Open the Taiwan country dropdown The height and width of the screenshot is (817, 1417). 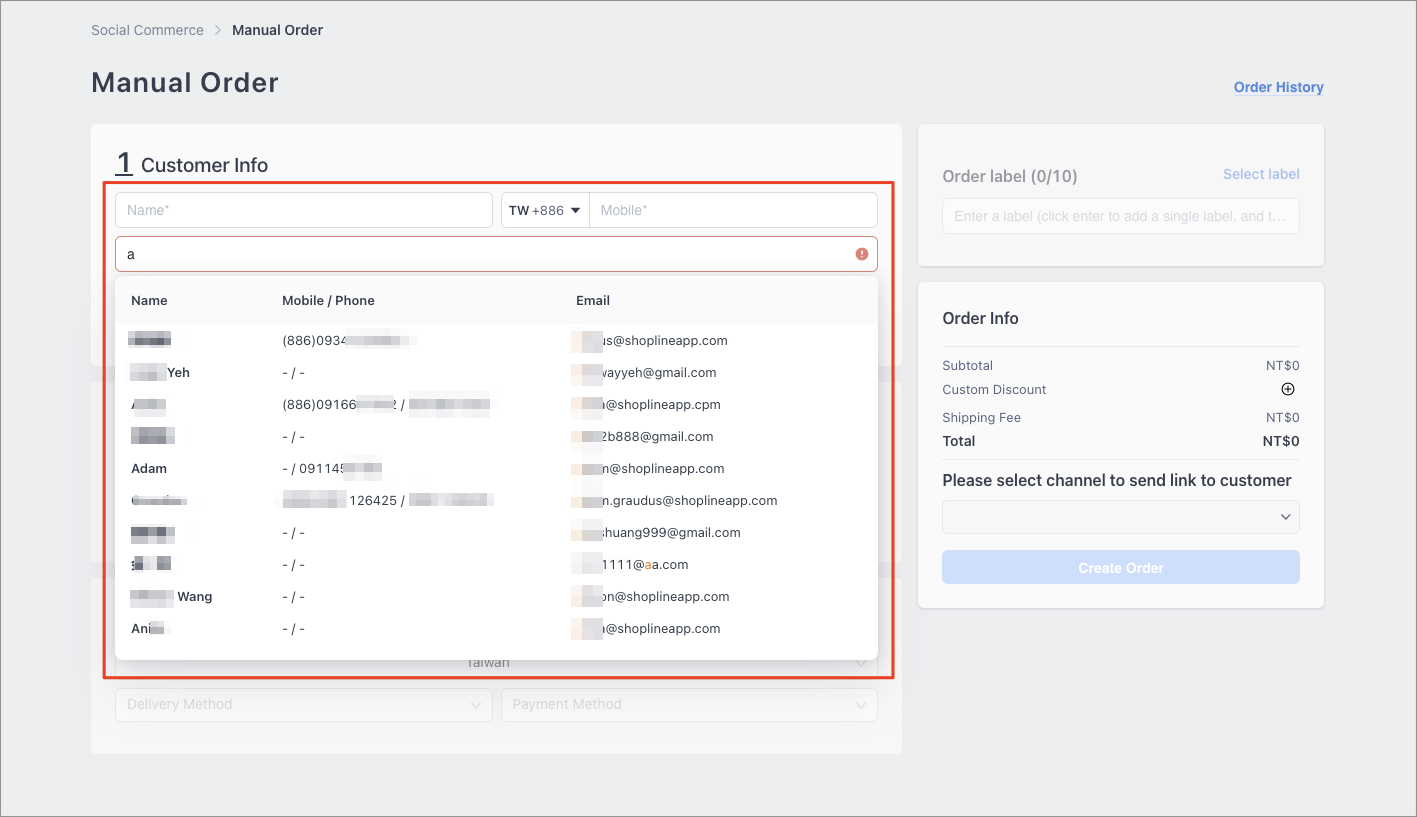496,665
